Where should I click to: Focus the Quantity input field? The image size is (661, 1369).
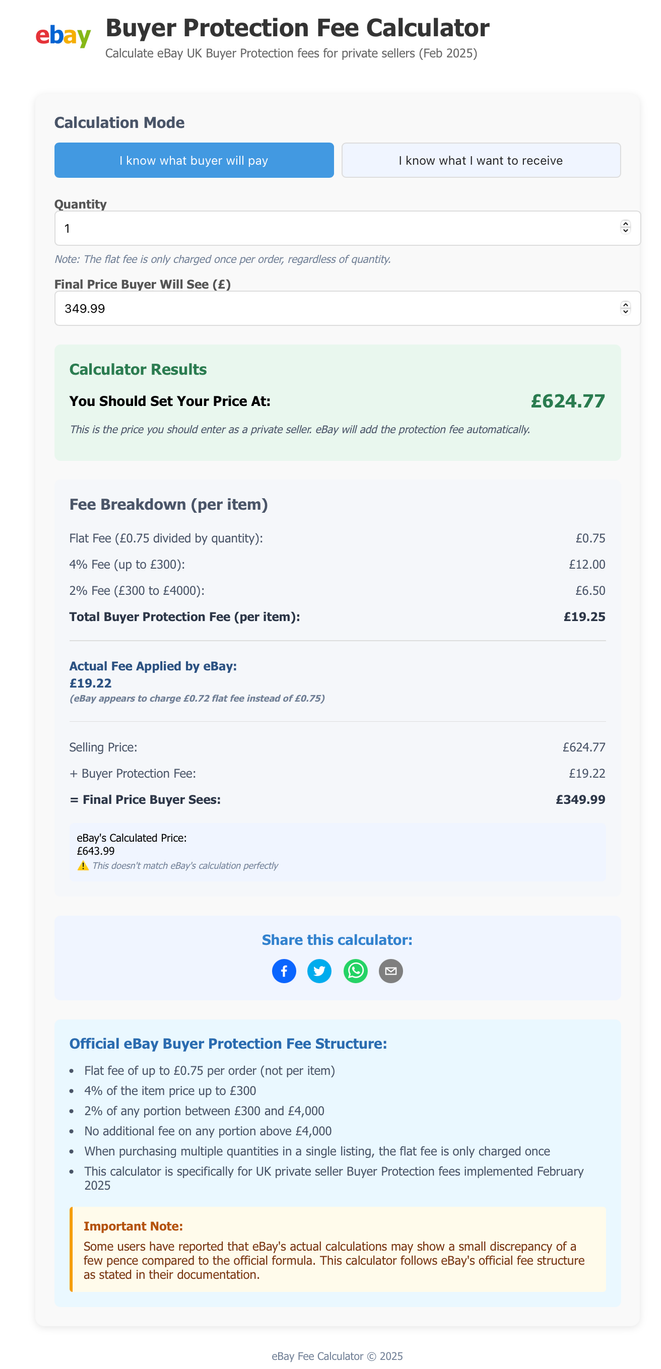point(347,228)
